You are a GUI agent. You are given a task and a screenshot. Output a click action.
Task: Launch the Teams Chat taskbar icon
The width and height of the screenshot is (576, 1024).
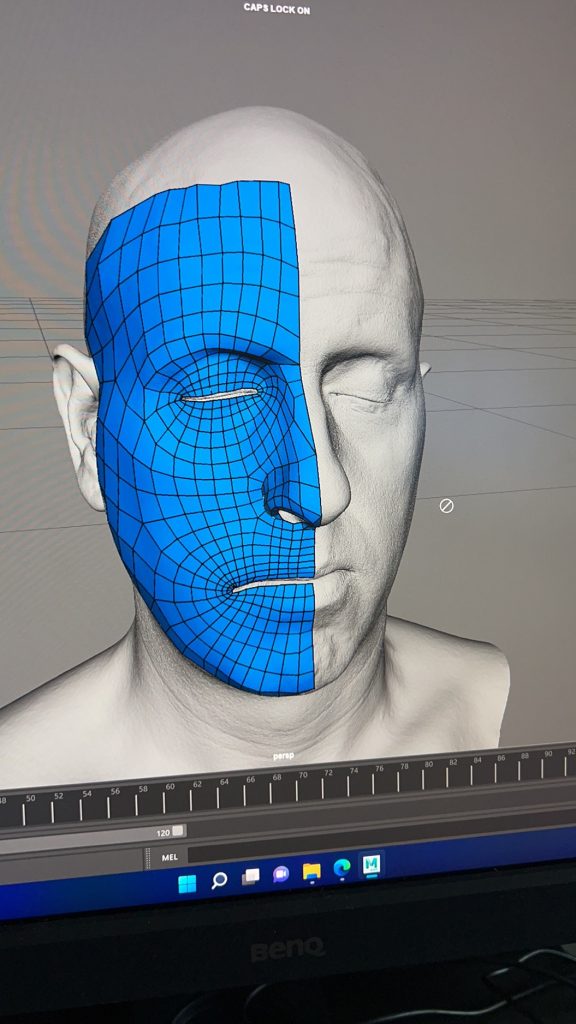281,874
